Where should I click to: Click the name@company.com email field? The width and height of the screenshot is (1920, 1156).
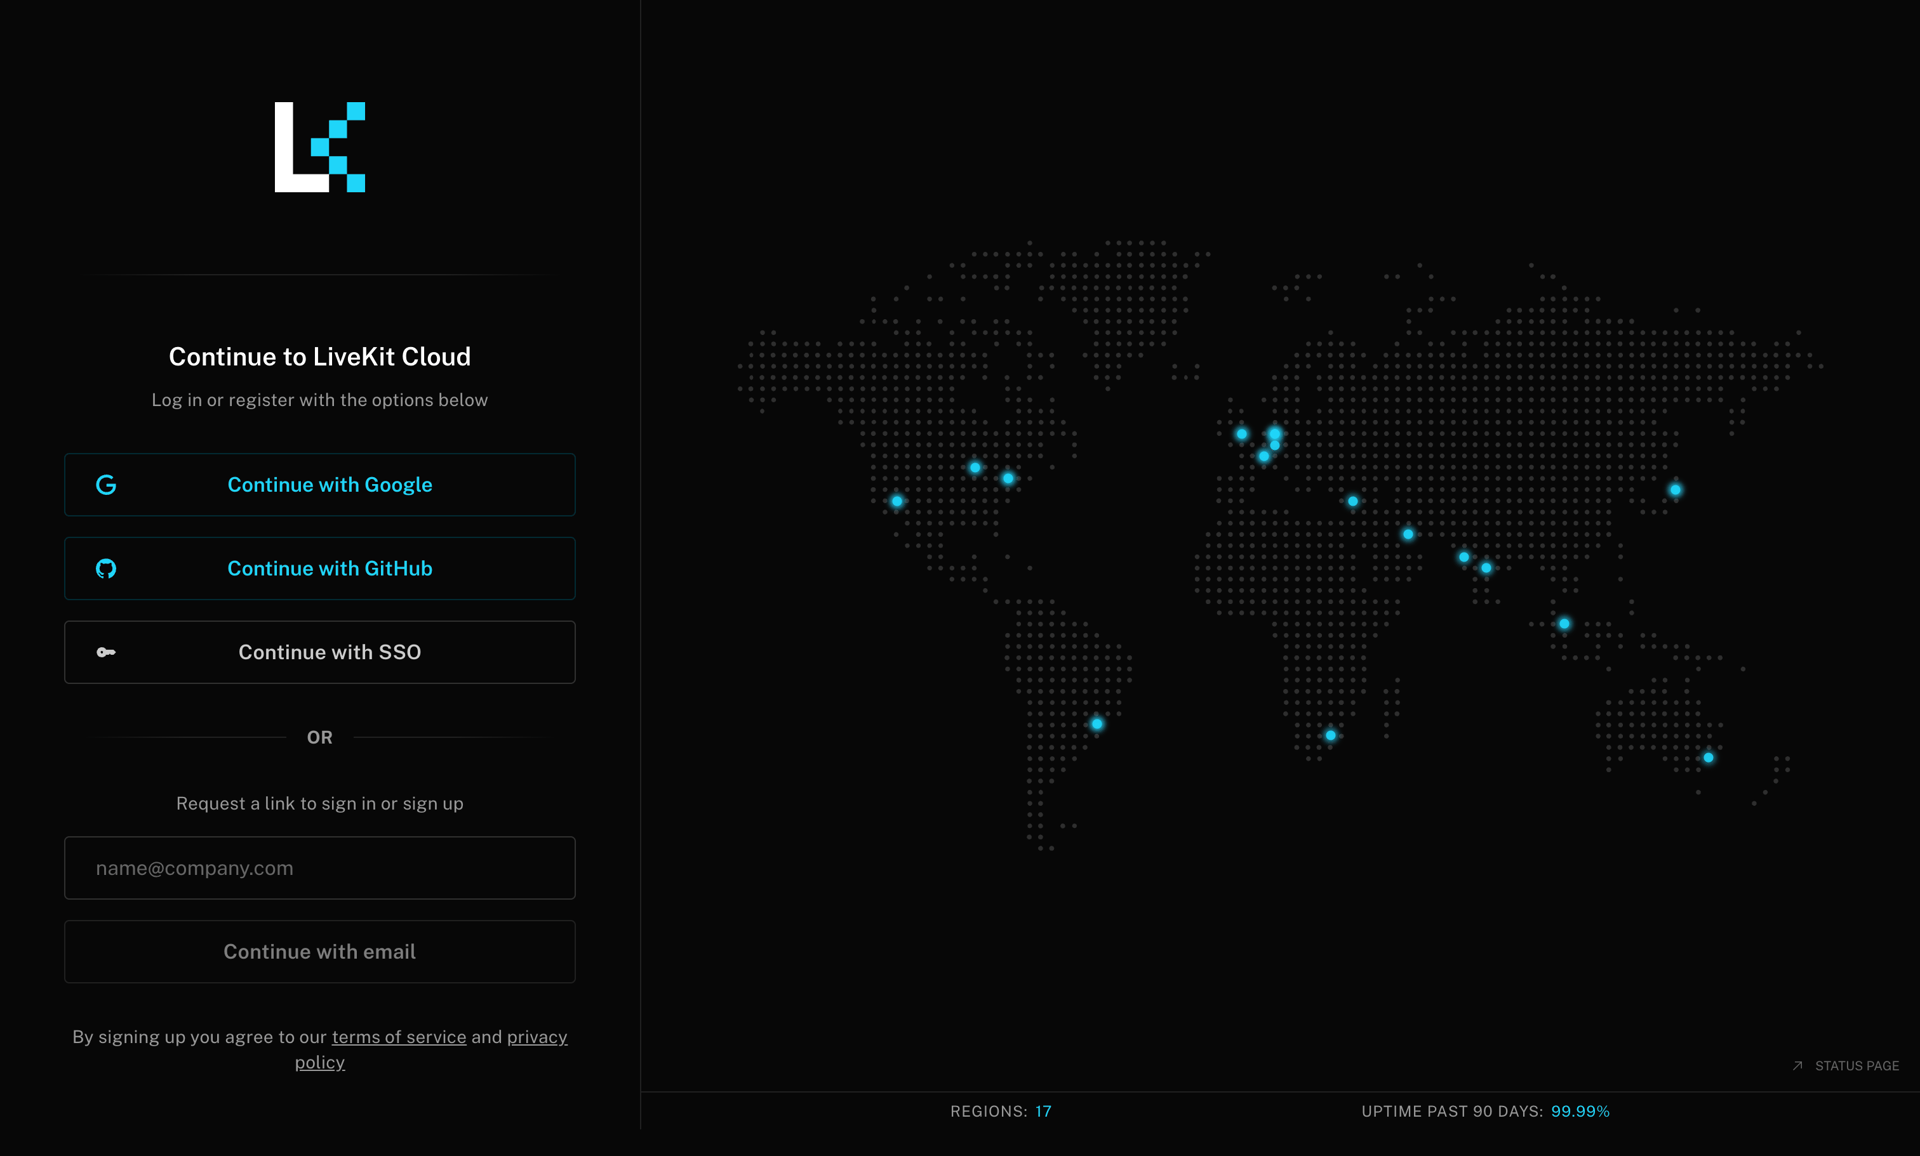tap(319, 868)
